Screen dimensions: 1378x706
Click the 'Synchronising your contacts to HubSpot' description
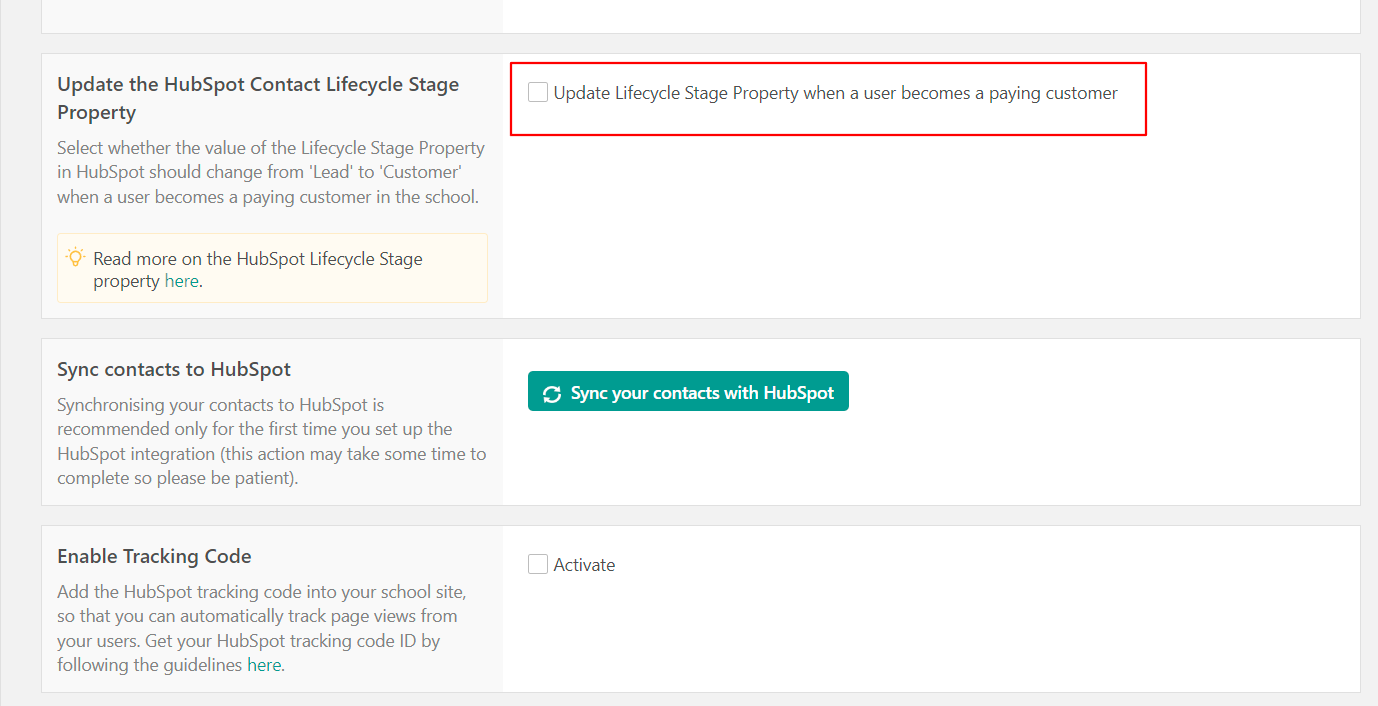point(272,441)
